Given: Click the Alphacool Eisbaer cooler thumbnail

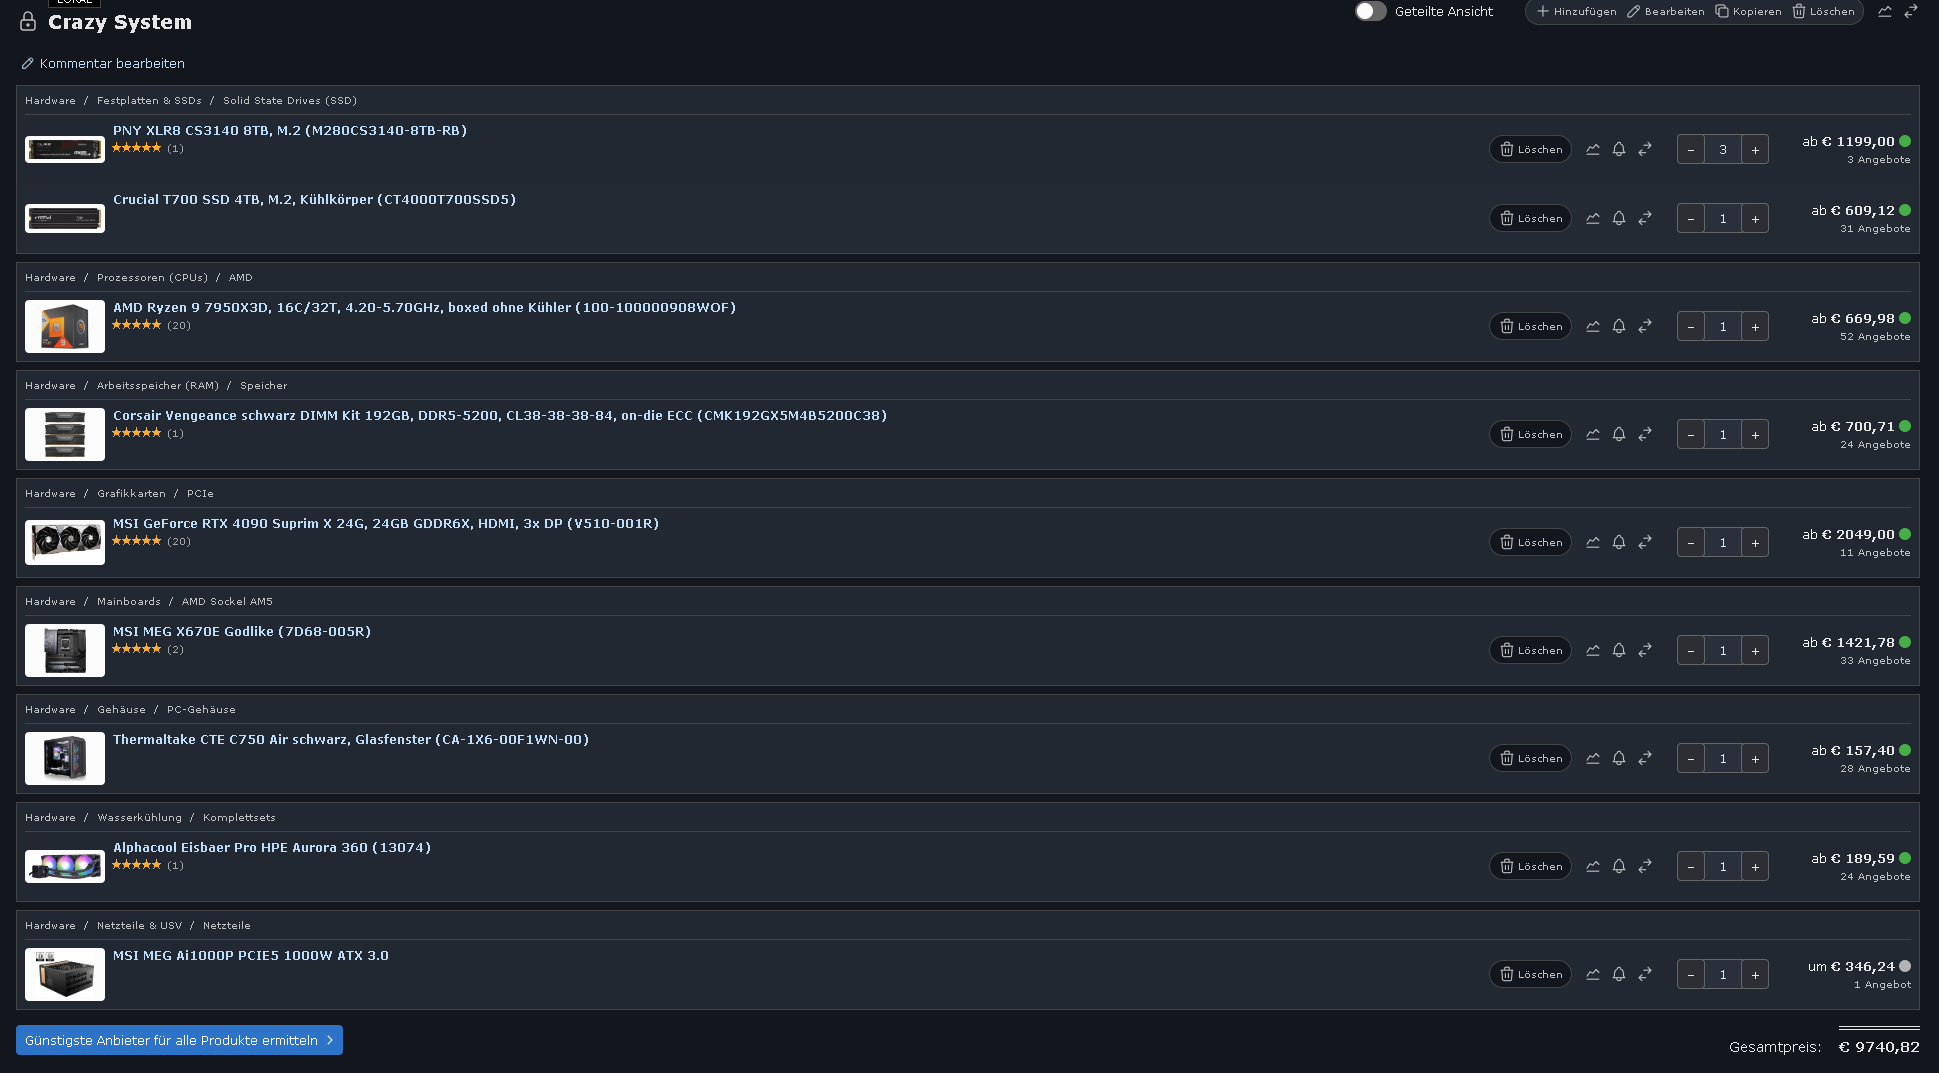Looking at the screenshot, I should 65,866.
